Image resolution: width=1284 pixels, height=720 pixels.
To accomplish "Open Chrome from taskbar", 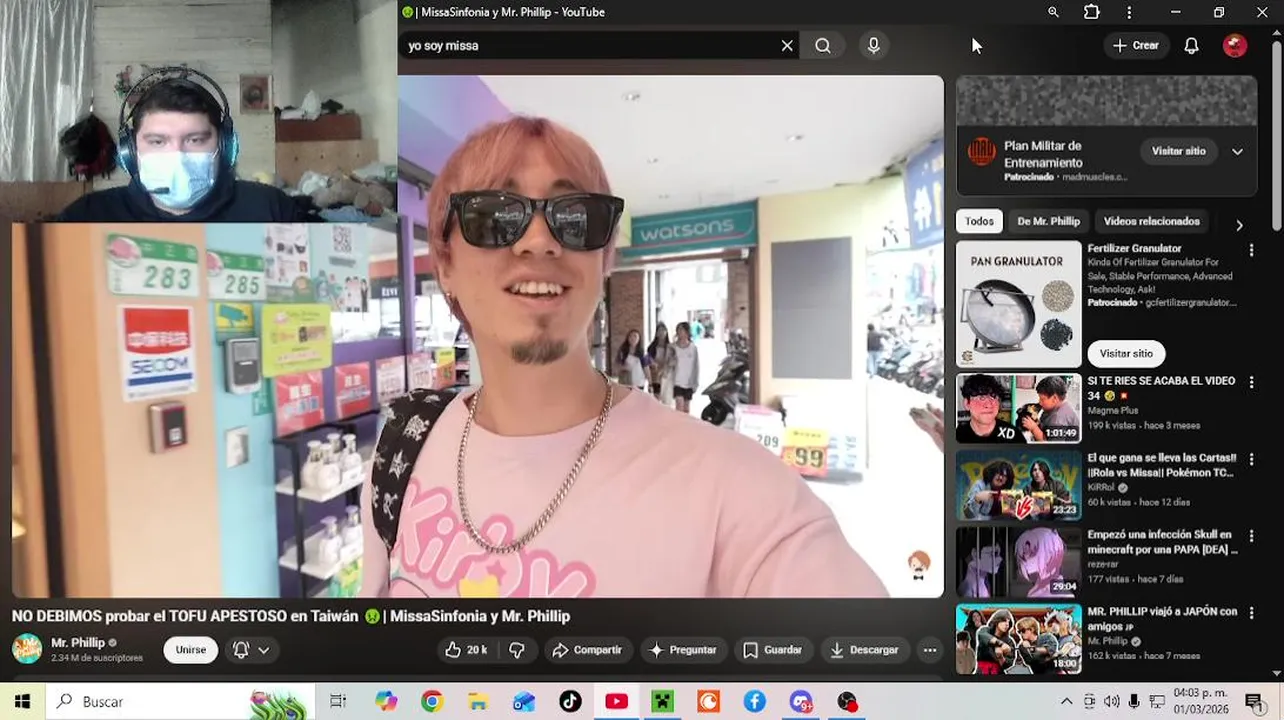I will 432,702.
